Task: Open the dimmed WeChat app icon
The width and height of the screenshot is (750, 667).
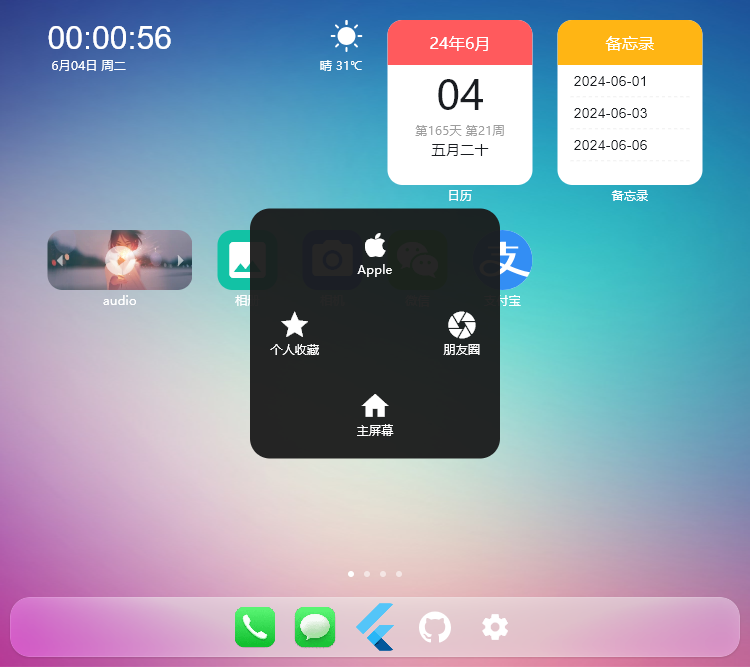Action: point(418,260)
